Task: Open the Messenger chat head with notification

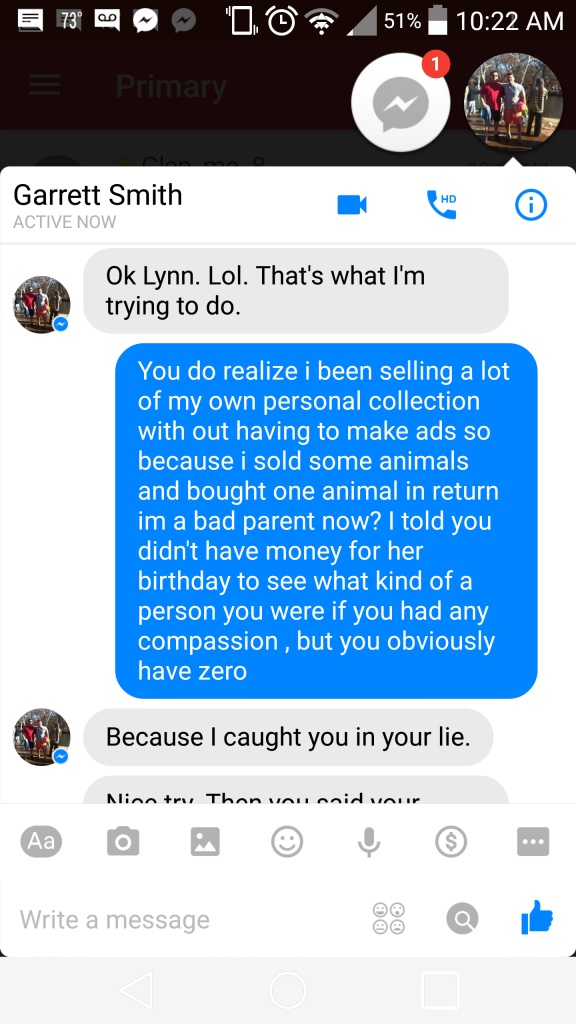Action: 400,102
